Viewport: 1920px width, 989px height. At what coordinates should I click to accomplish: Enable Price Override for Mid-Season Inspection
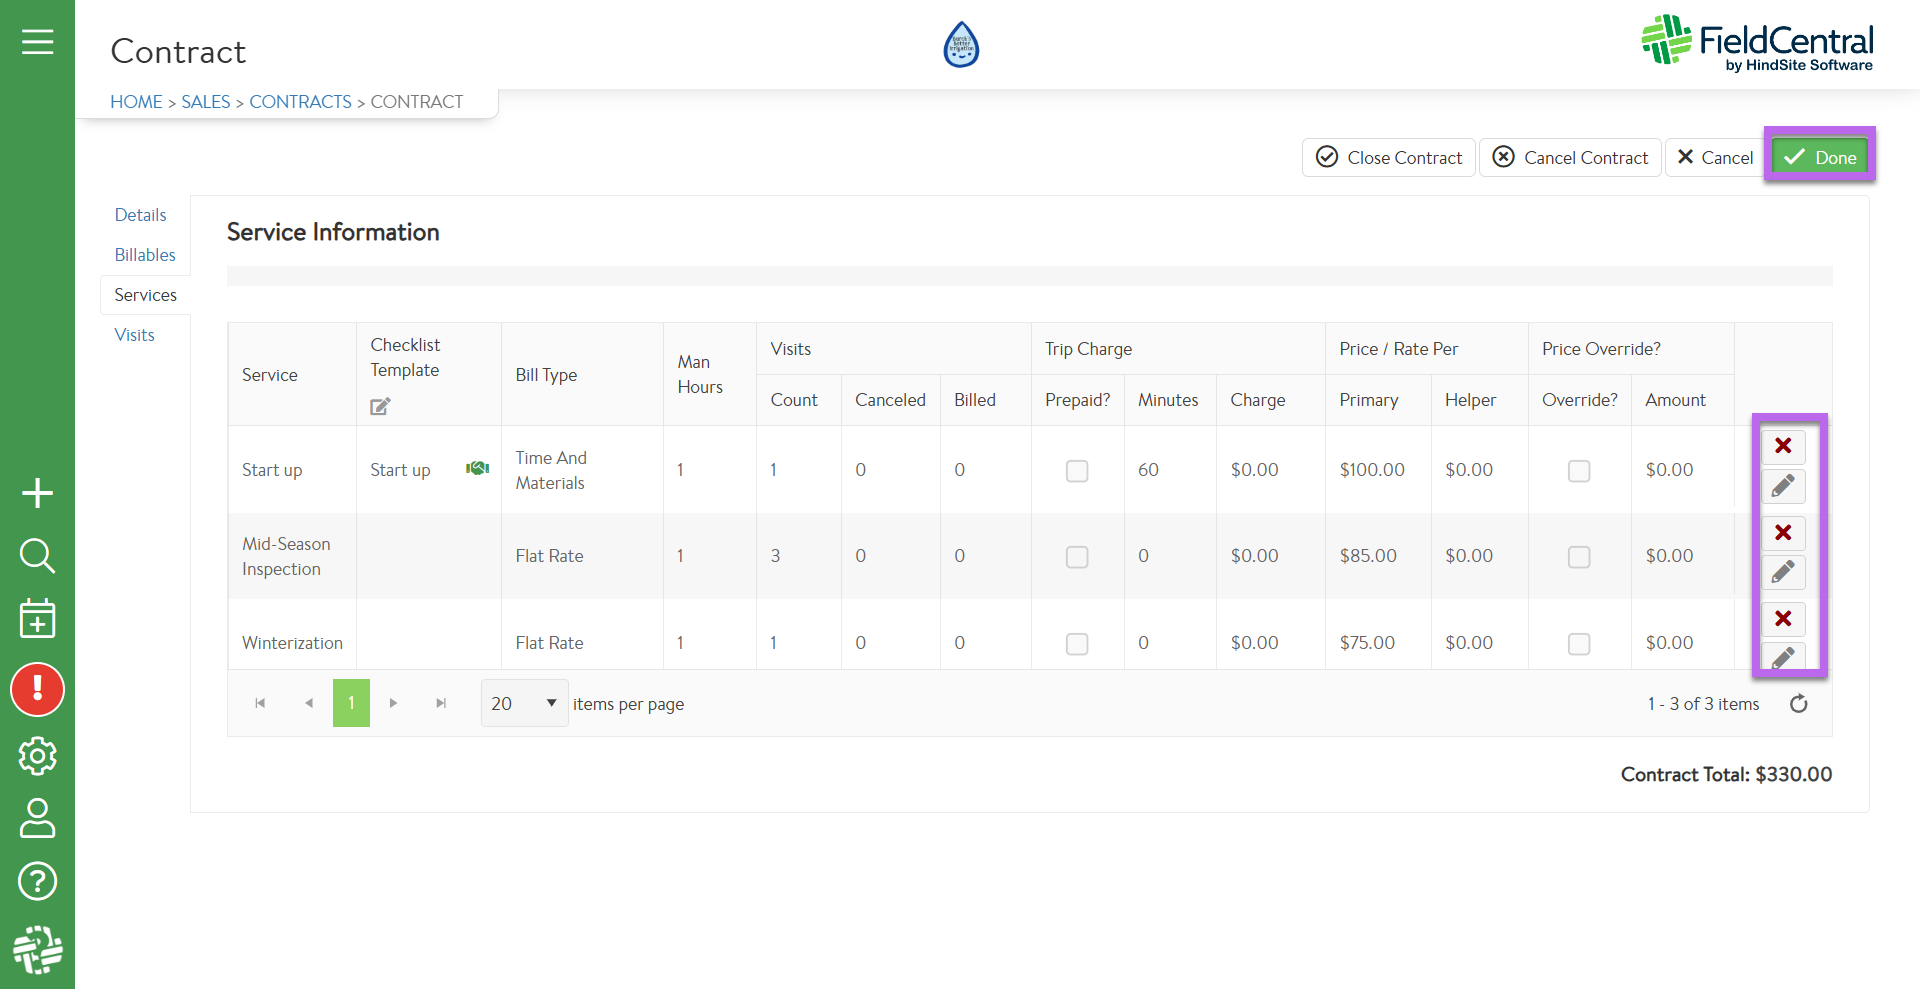[x=1578, y=557]
